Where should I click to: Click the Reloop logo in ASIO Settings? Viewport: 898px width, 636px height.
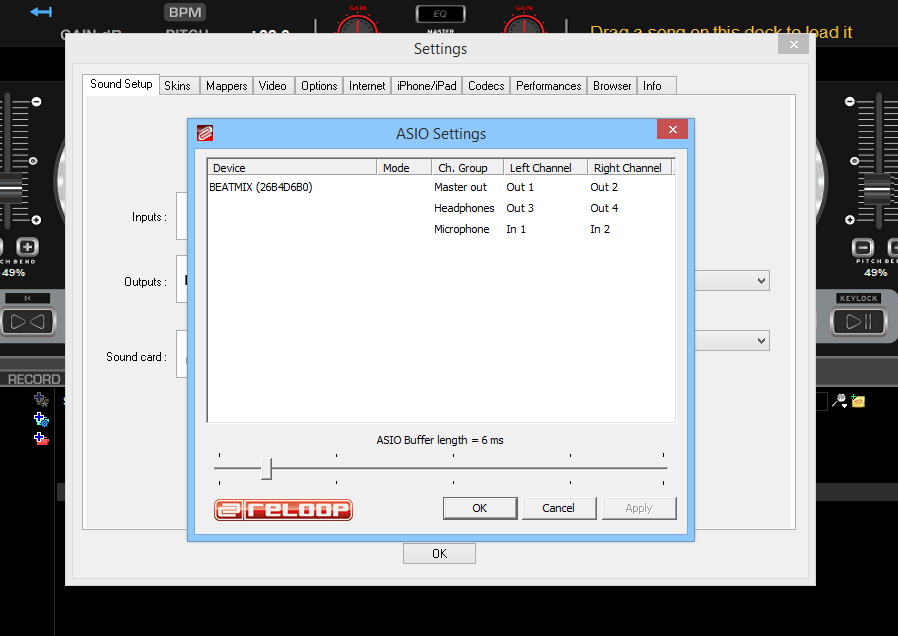283,510
